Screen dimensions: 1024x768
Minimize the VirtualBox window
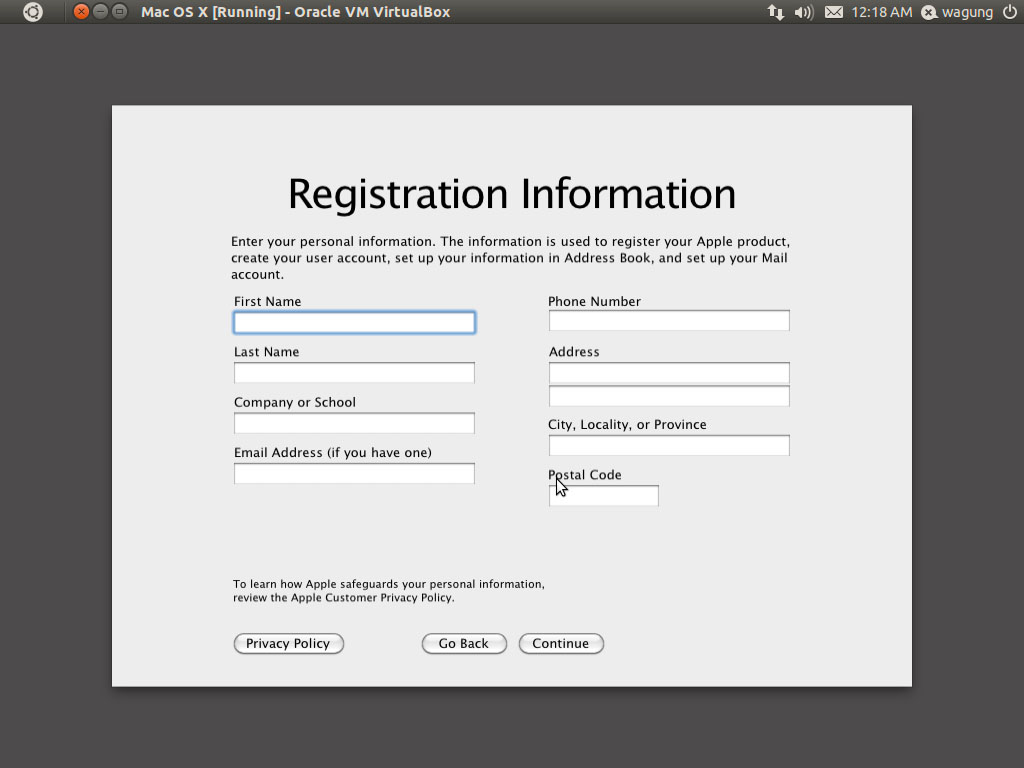point(100,12)
